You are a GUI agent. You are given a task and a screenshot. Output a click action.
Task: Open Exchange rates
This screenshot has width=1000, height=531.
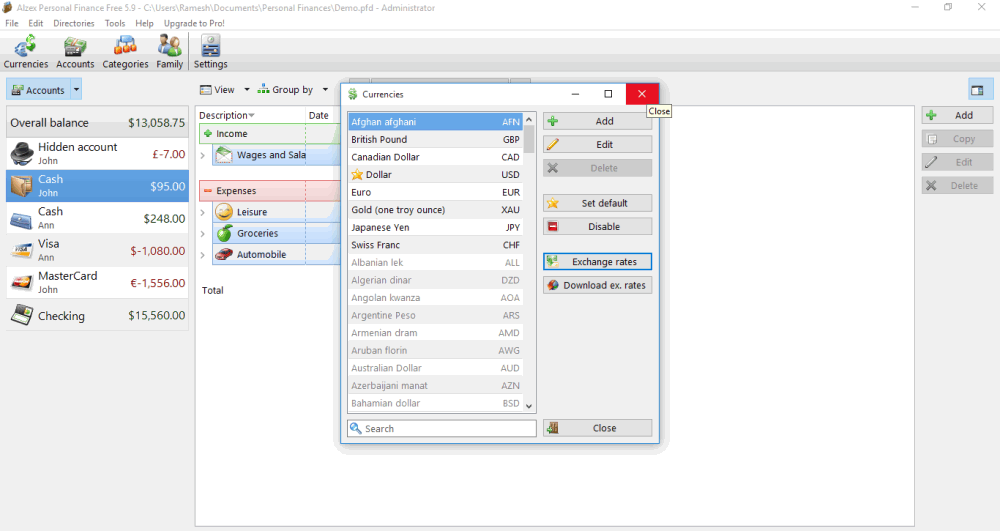pos(598,262)
